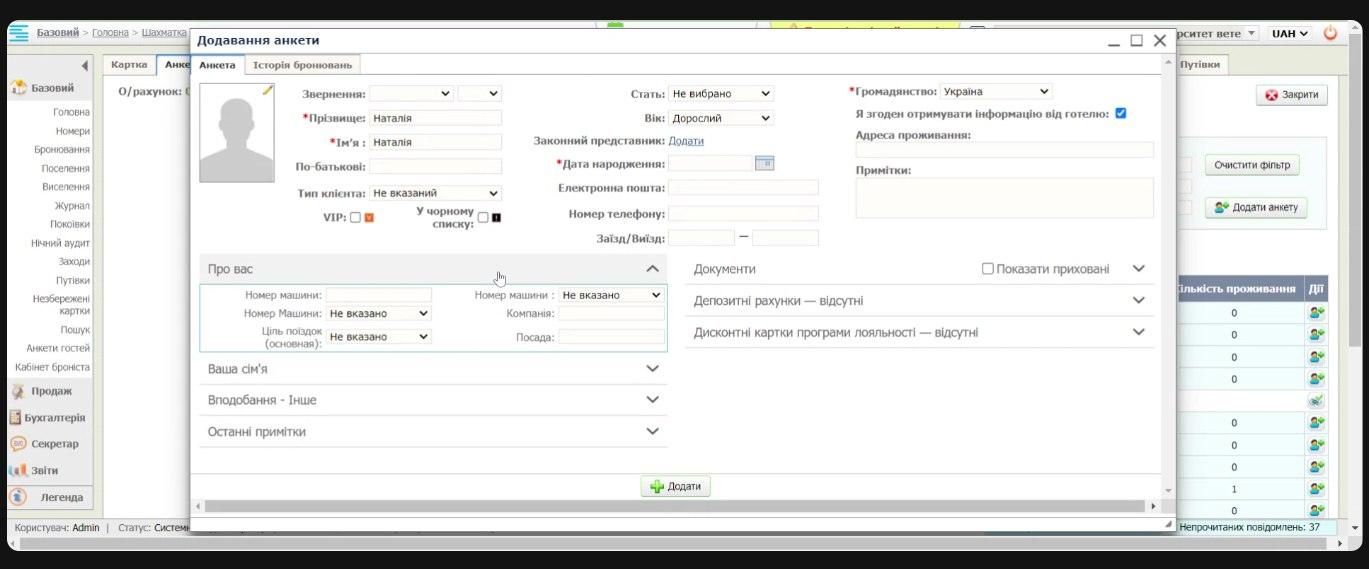Open the Стать dropdown

720,93
